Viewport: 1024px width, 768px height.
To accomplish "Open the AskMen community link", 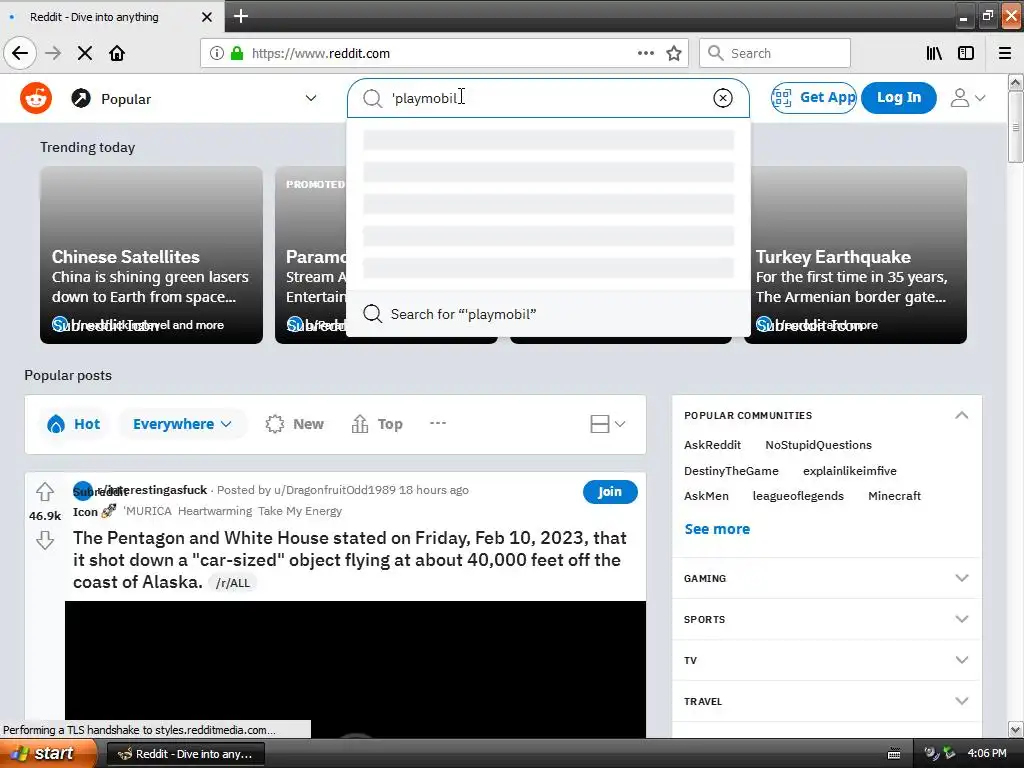I will pyautogui.click(x=706, y=496).
